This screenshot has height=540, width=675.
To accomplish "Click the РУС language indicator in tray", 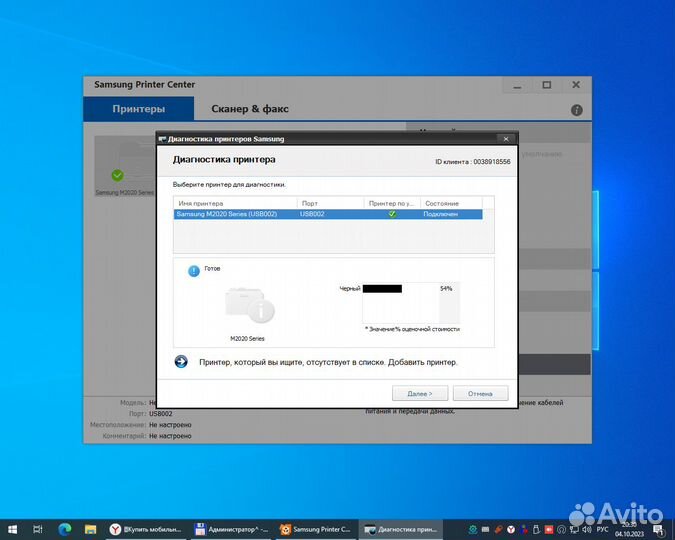I will pos(602,529).
